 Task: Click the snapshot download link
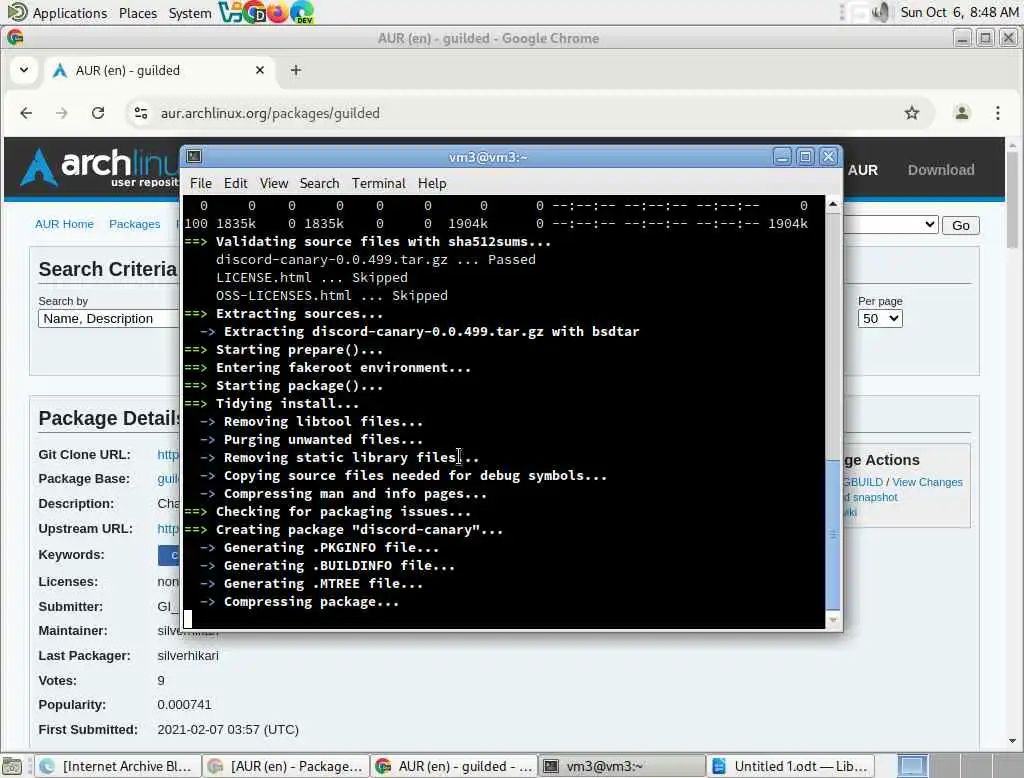(x=871, y=497)
